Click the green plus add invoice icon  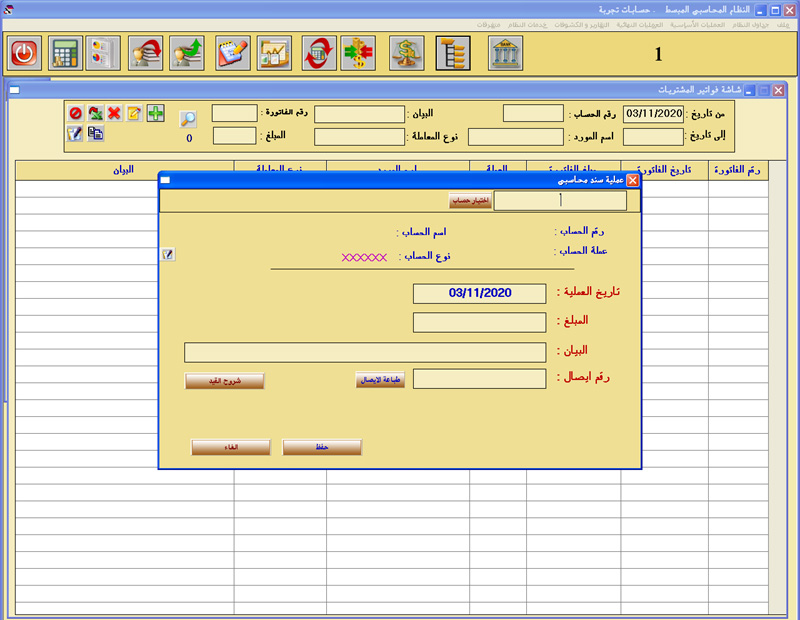[155, 114]
